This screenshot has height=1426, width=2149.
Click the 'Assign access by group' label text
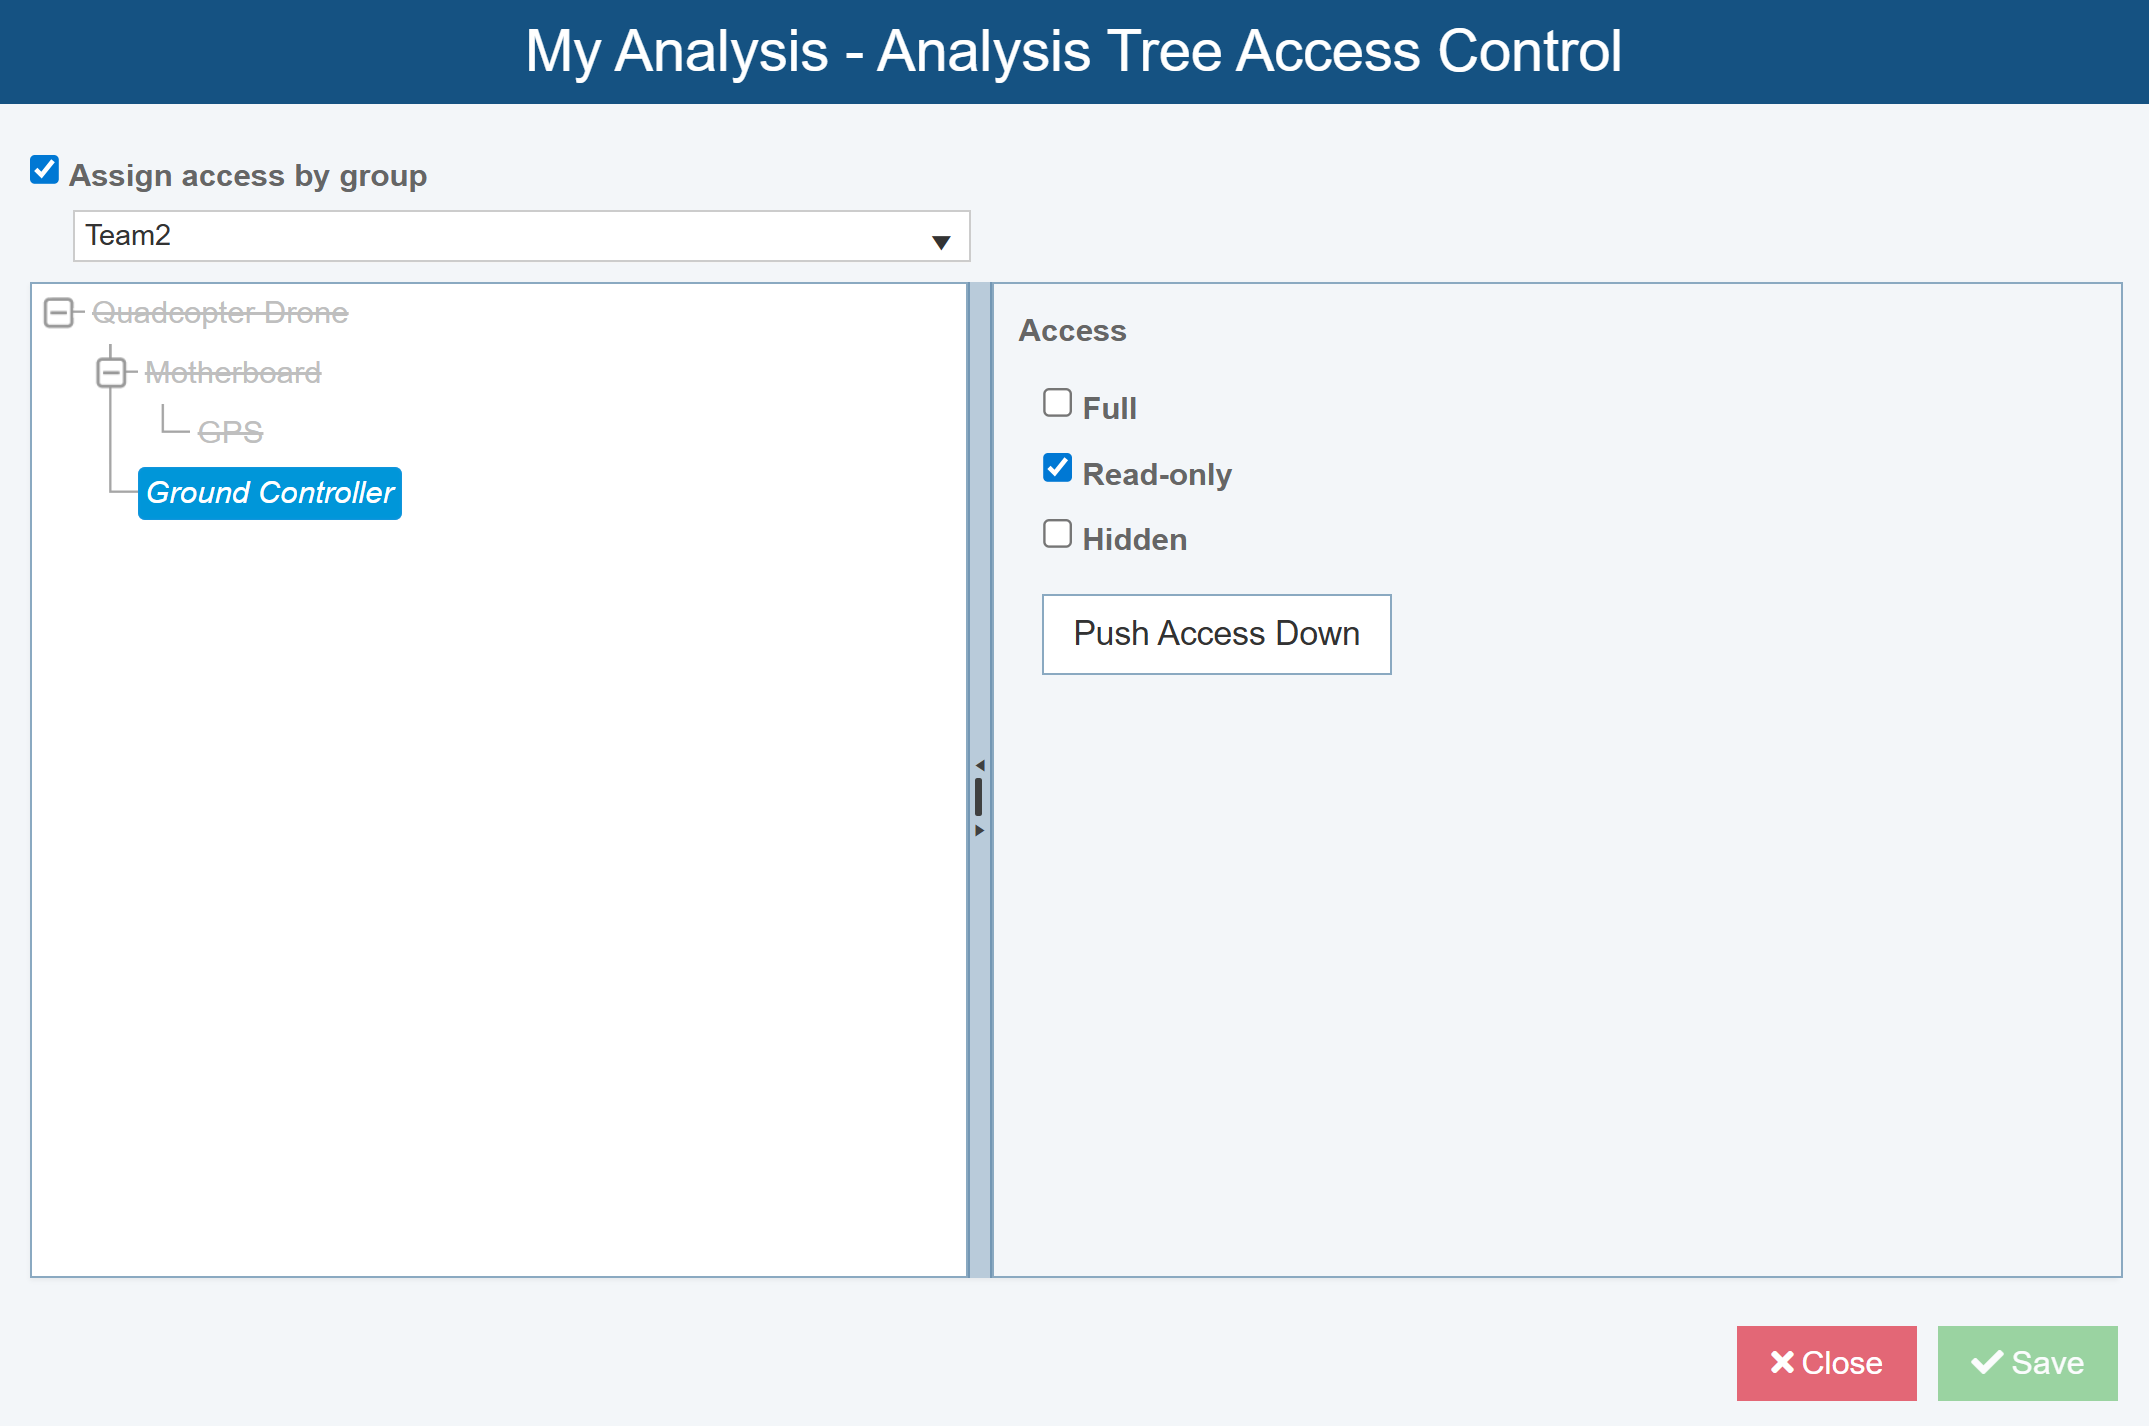(x=248, y=176)
